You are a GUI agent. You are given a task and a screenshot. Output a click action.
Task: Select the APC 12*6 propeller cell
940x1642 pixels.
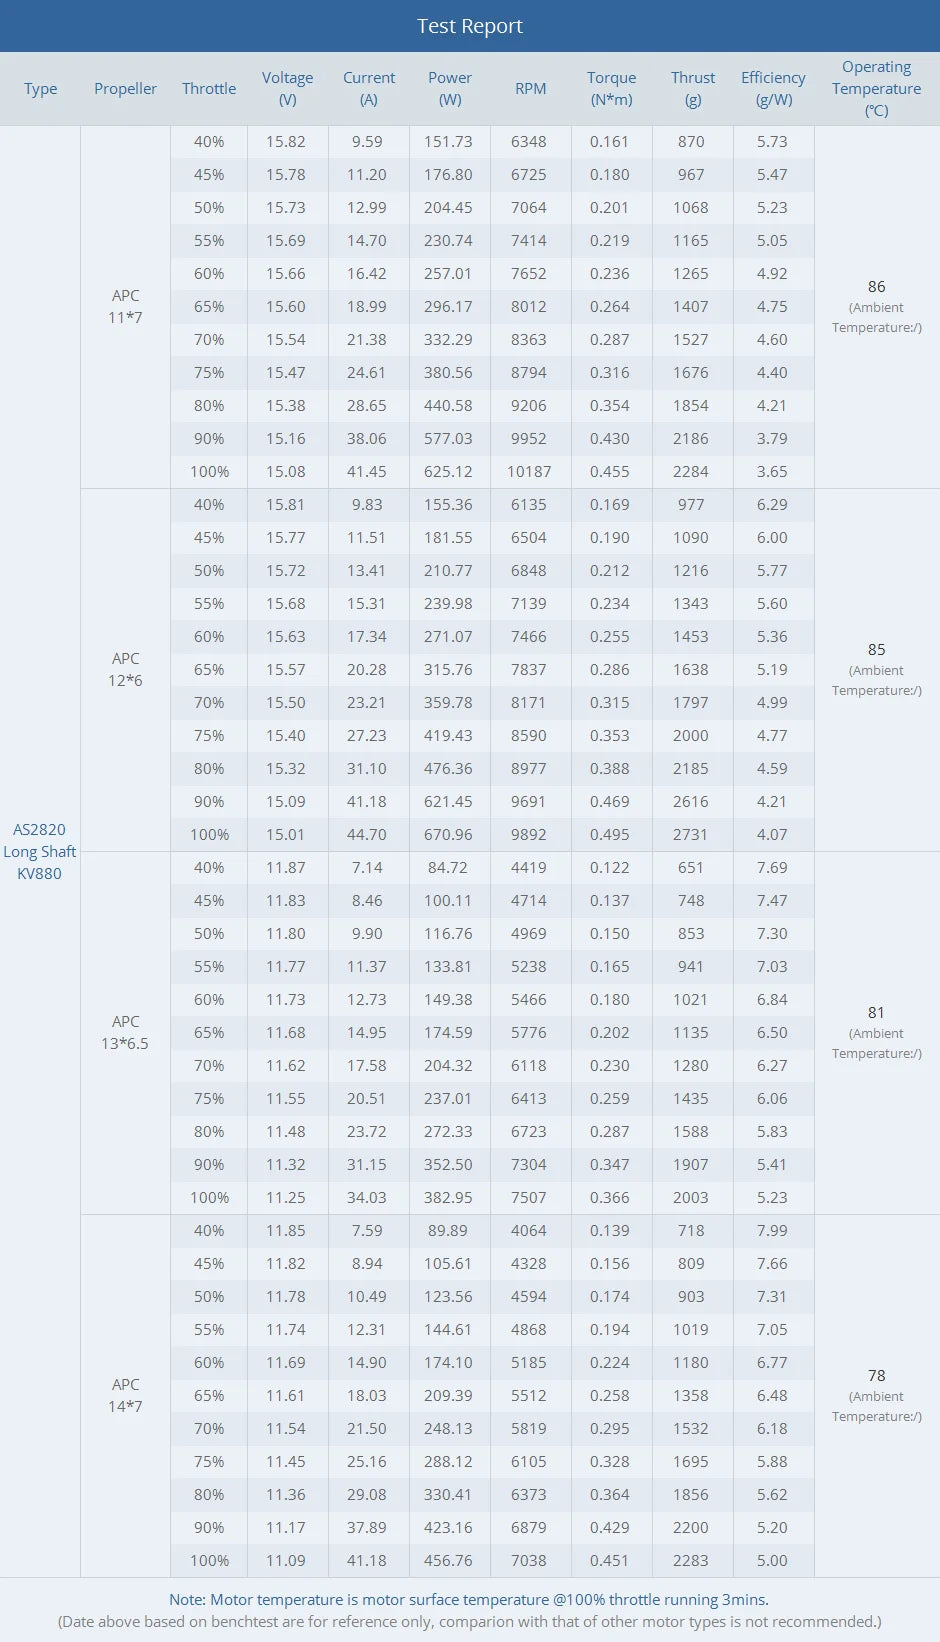pos(125,670)
